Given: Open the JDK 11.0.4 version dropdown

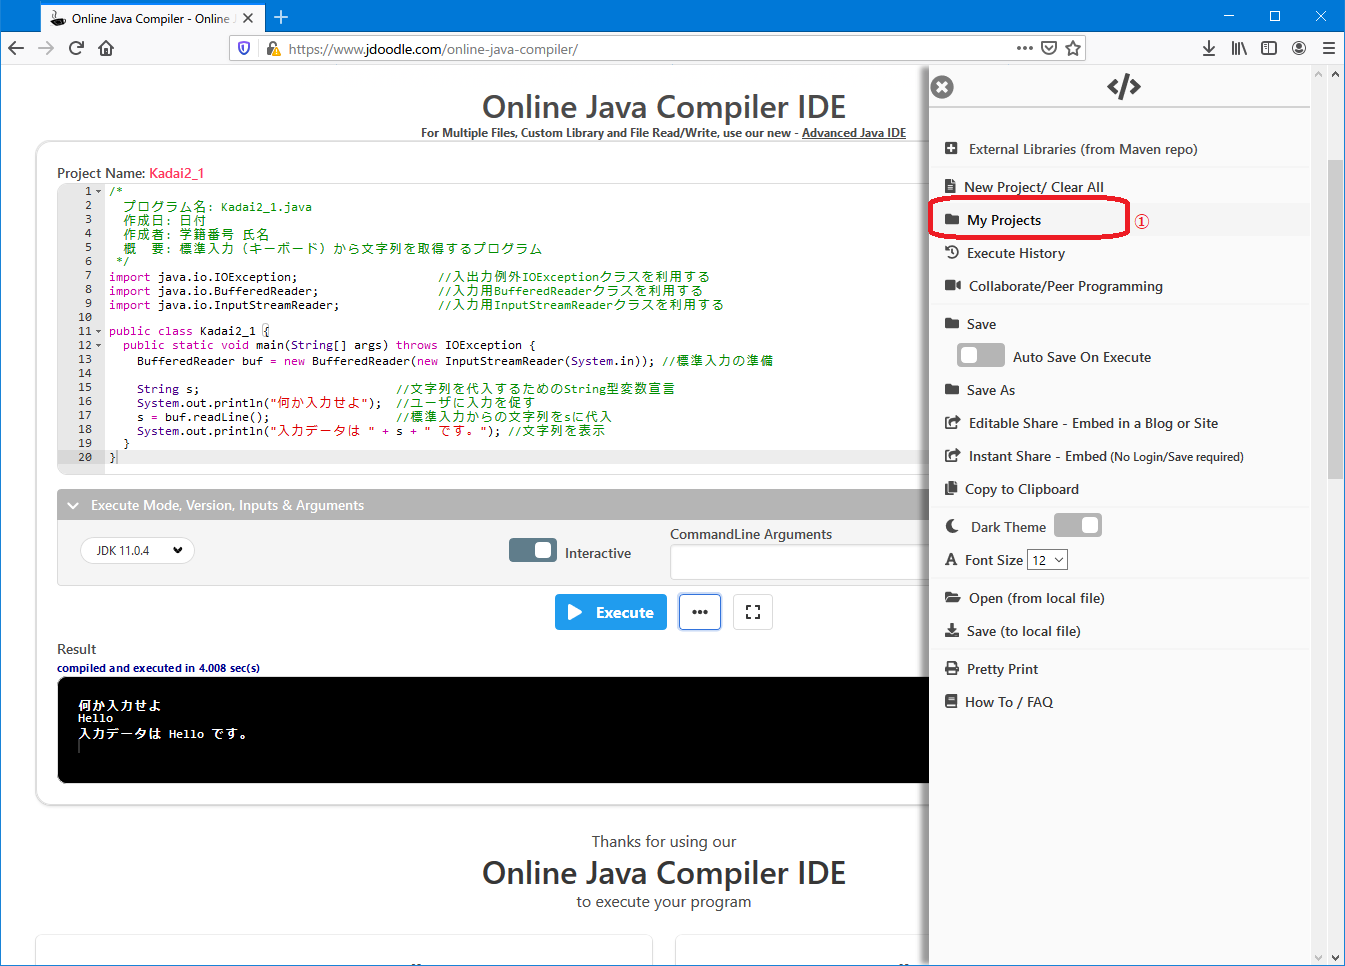Looking at the screenshot, I should [x=138, y=551].
